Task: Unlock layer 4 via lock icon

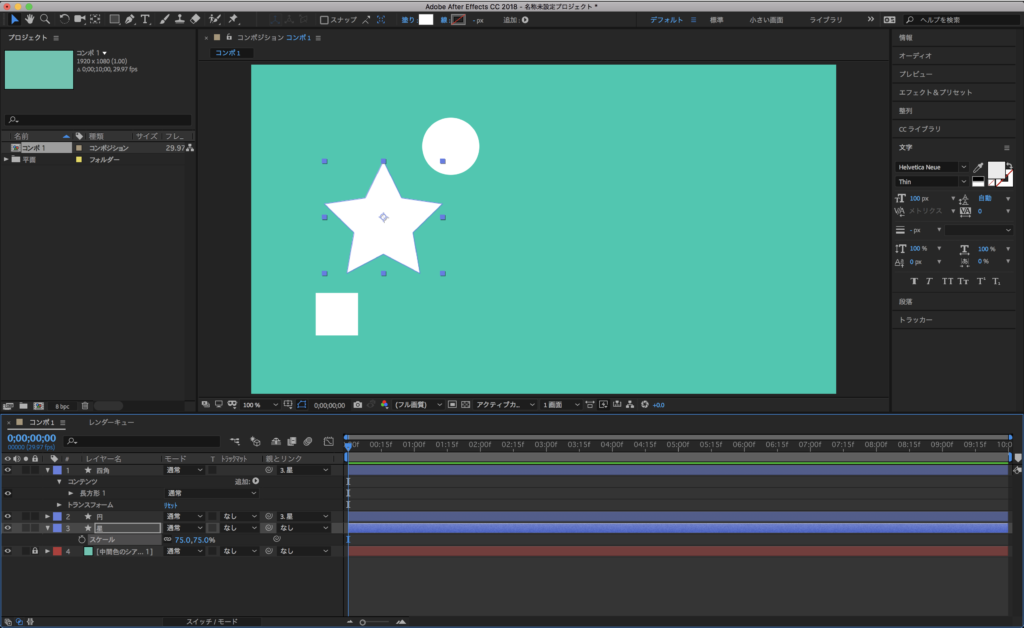Action: tap(34, 551)
